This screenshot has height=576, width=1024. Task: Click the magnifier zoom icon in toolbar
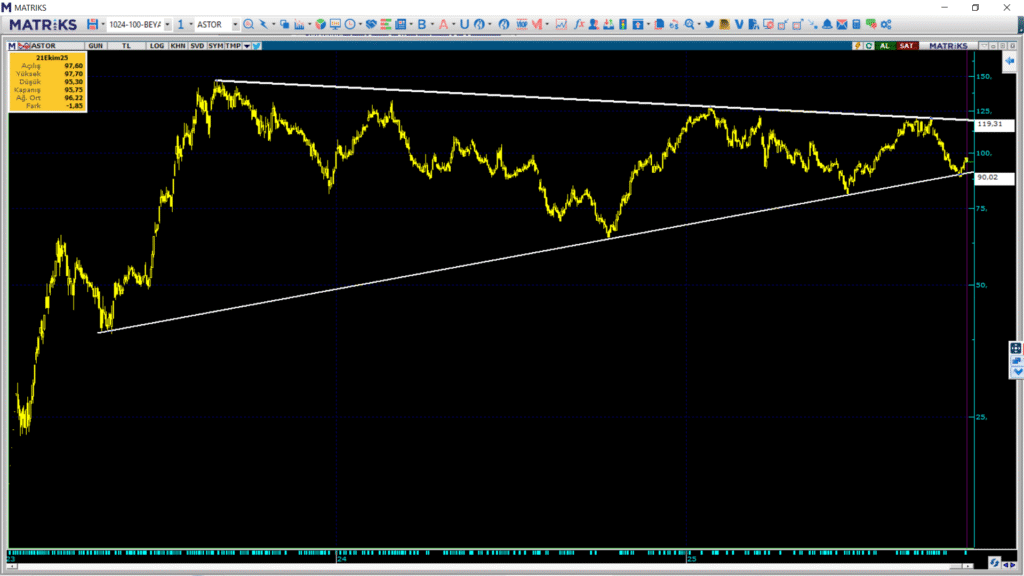pyautogui.click(x=248, y=24)
